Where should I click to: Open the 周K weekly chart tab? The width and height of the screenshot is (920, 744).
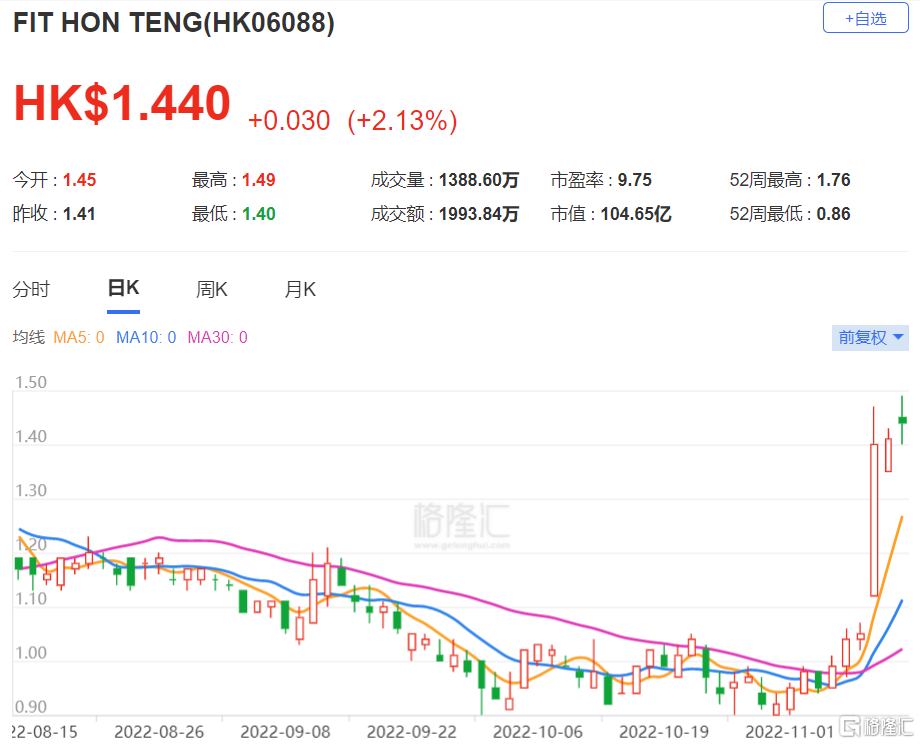coord(211,289)
